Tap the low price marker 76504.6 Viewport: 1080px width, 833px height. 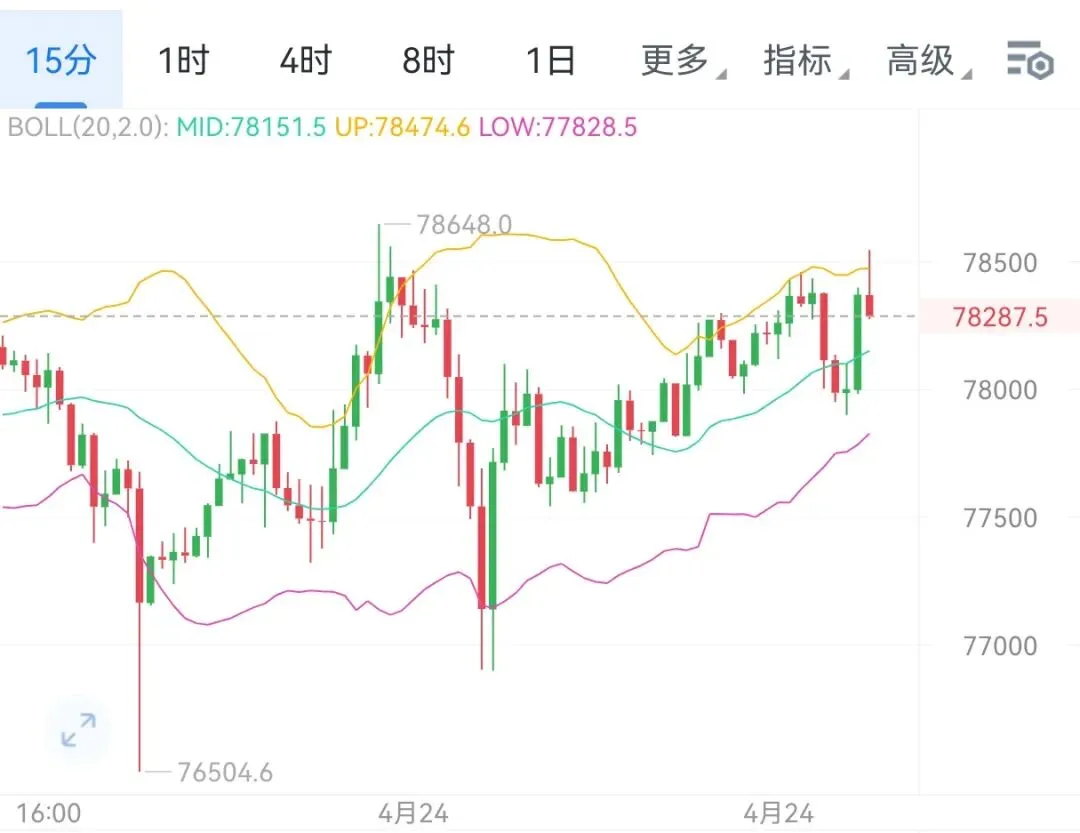pyautogui.click(x=224, y=772)
